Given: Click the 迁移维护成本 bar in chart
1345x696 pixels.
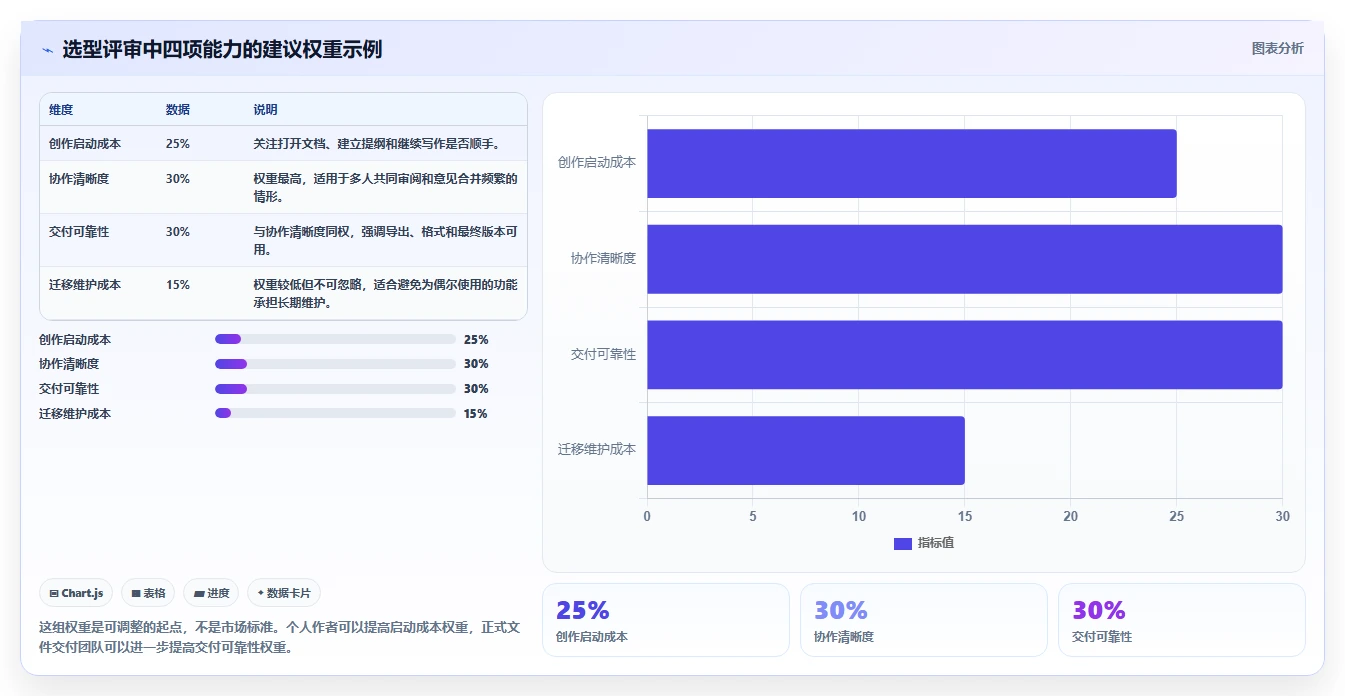Looking at the screenshot, I should click(806, 450).
